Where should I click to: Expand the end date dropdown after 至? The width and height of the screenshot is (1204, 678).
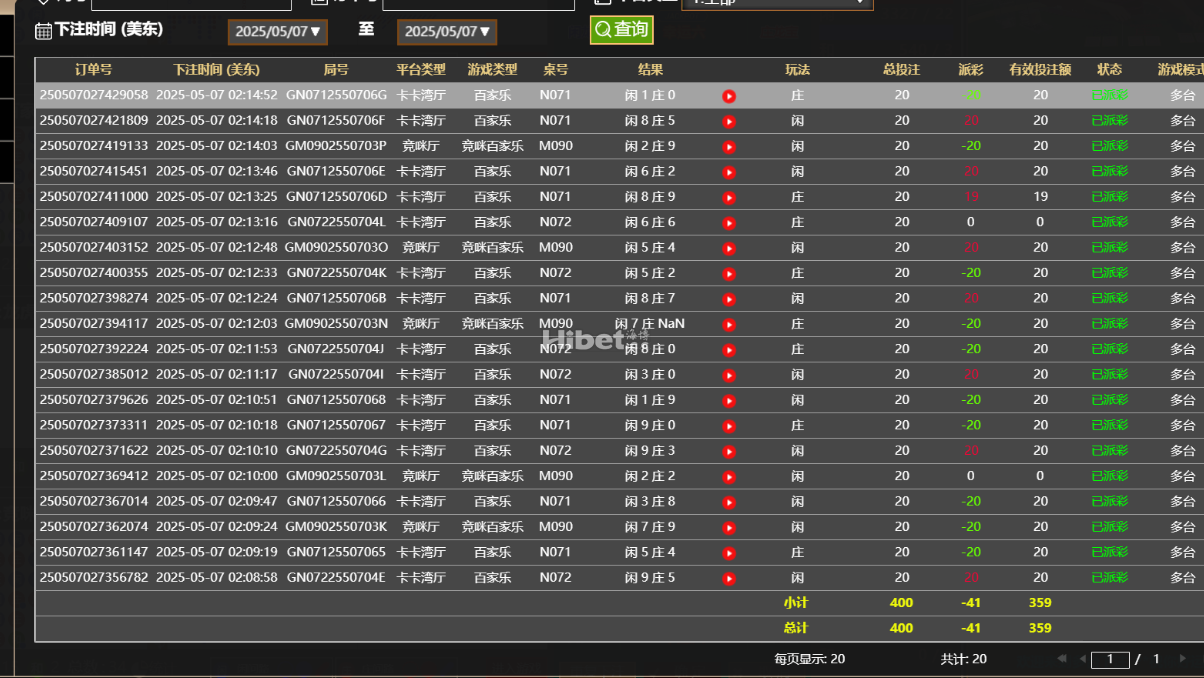(447, 32)
